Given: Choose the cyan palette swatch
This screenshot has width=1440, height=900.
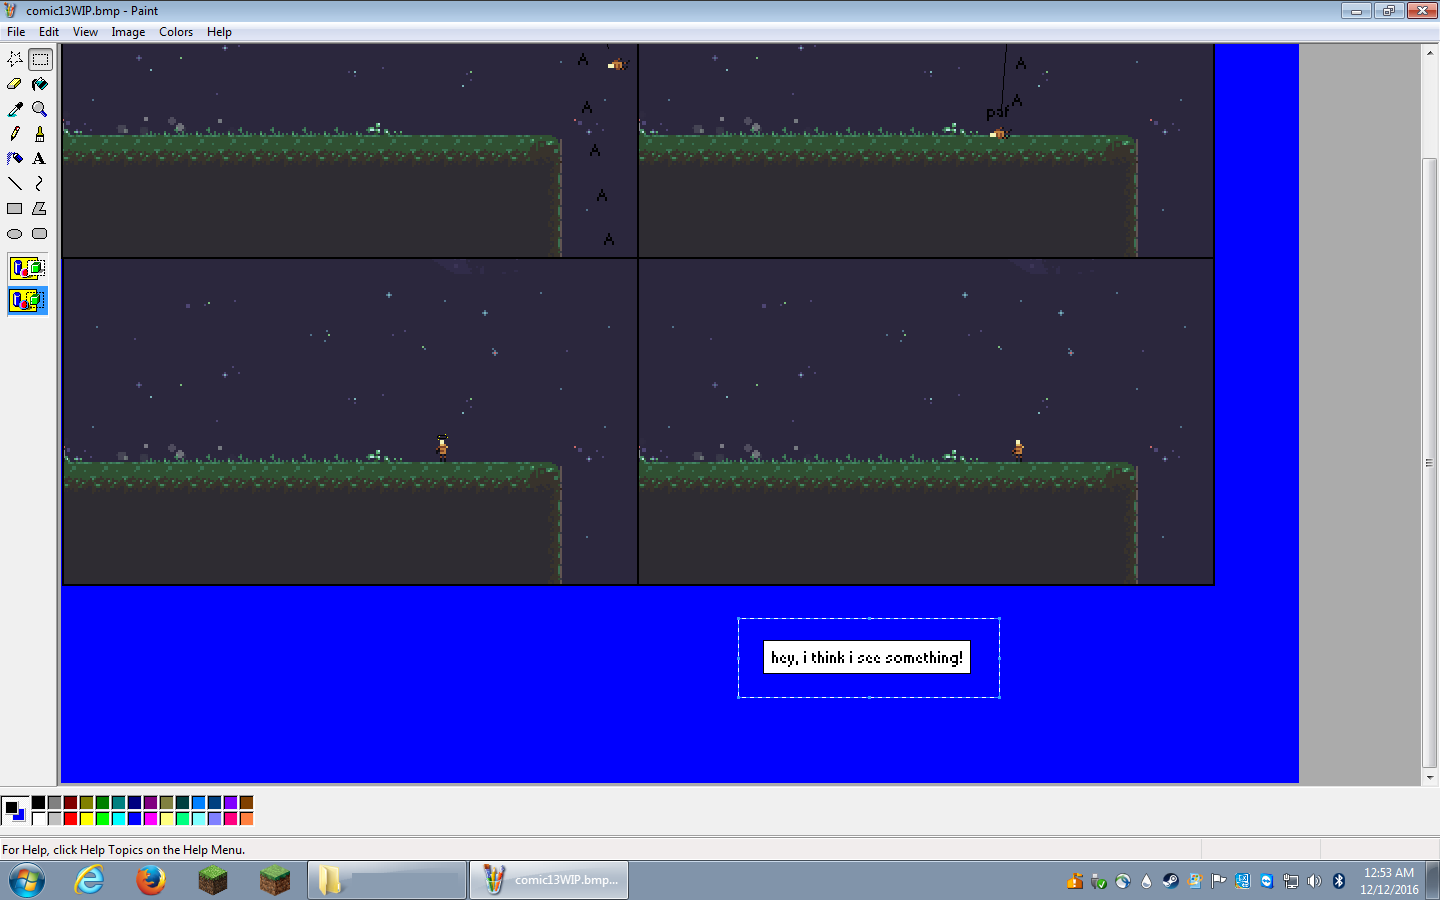Looking at the screenshot, I should (118, 819).
